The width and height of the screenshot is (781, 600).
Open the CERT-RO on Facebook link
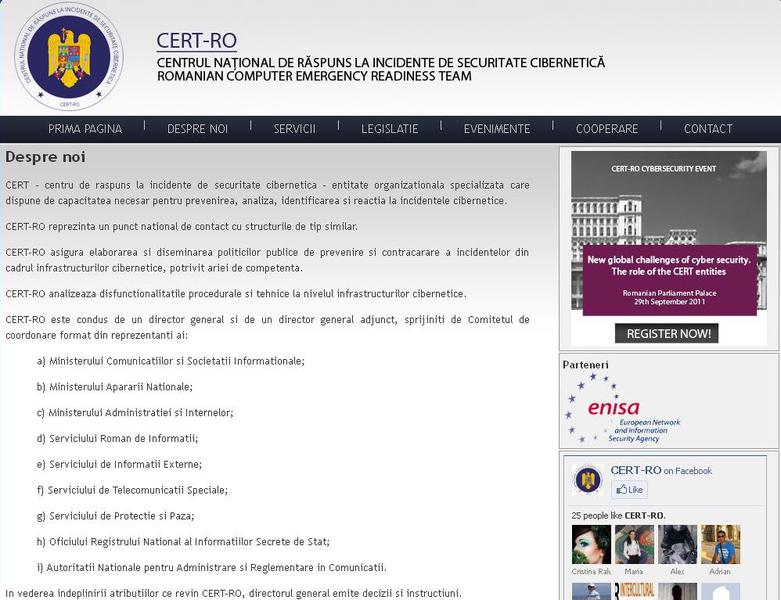click(661, 471)
